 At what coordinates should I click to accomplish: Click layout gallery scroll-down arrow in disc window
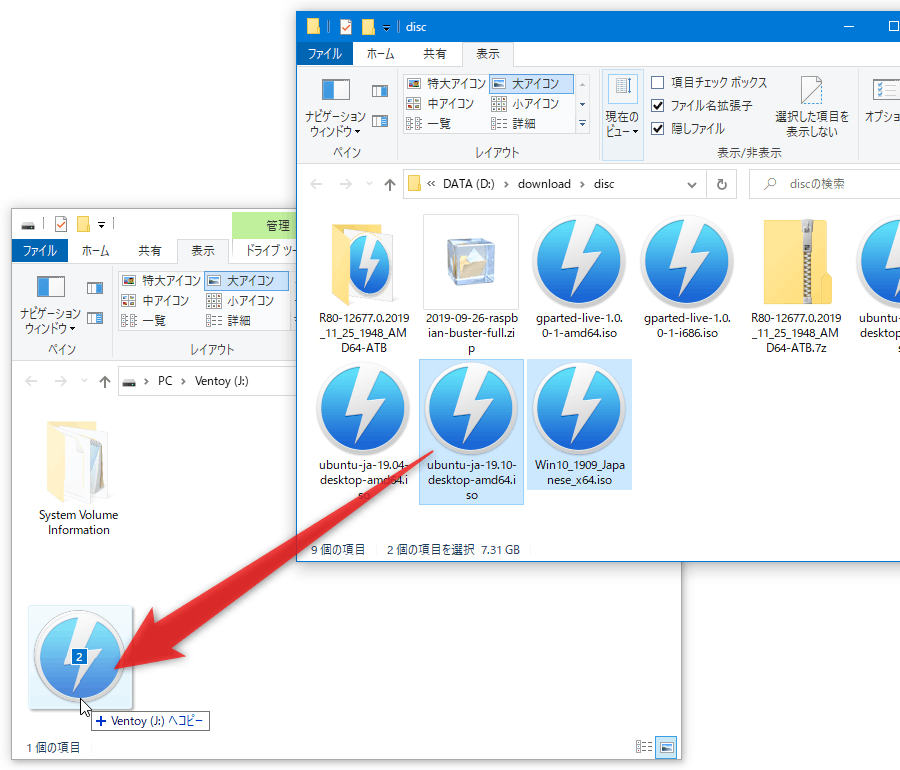click(x=583, y=104)
